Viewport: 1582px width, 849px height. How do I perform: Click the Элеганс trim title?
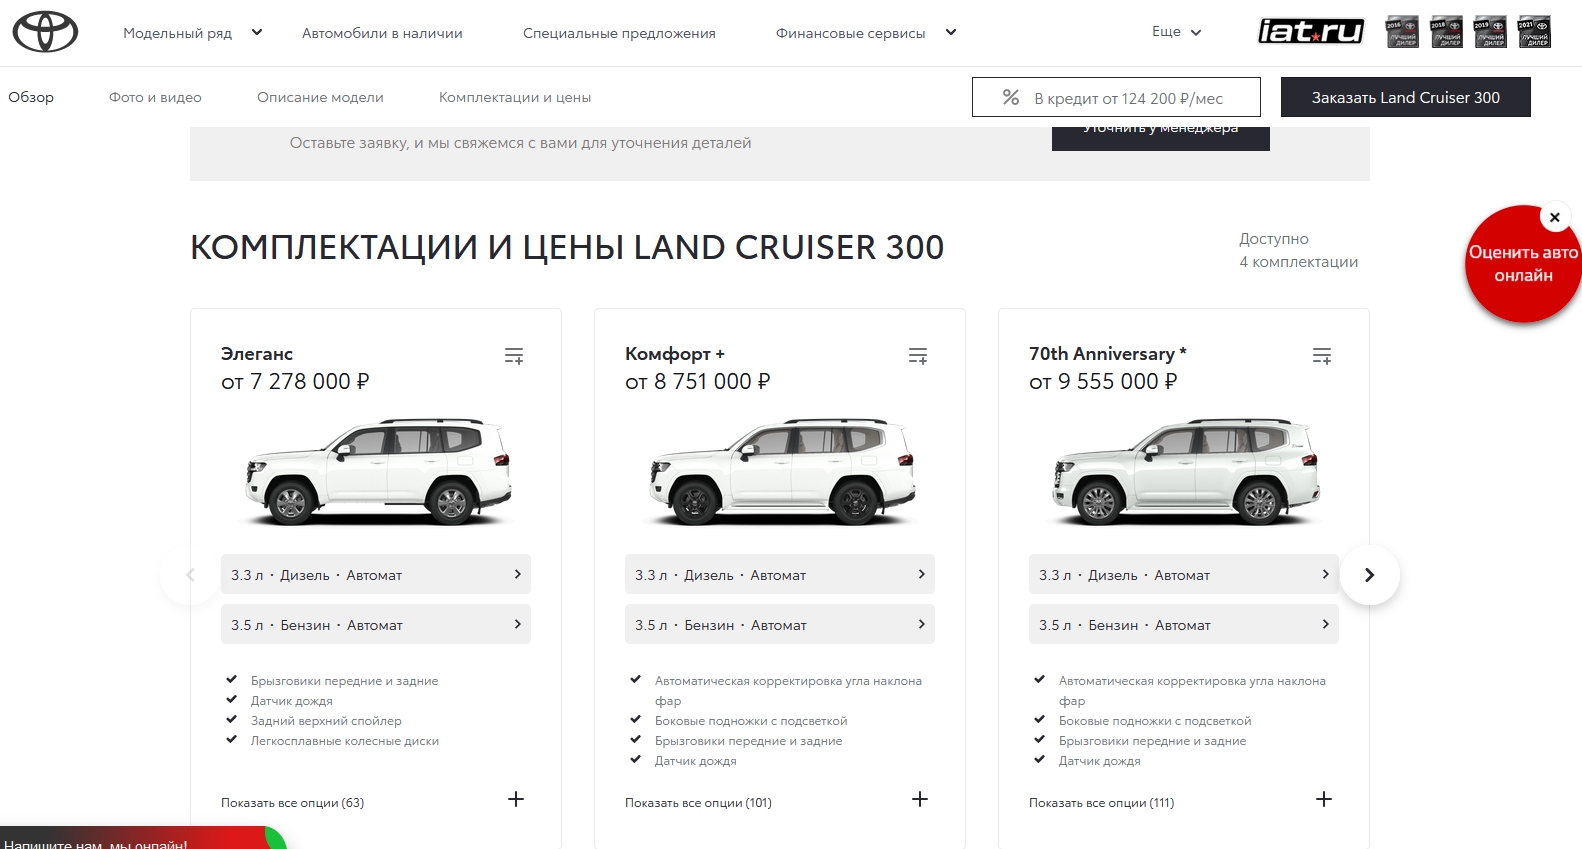[257, 354]
